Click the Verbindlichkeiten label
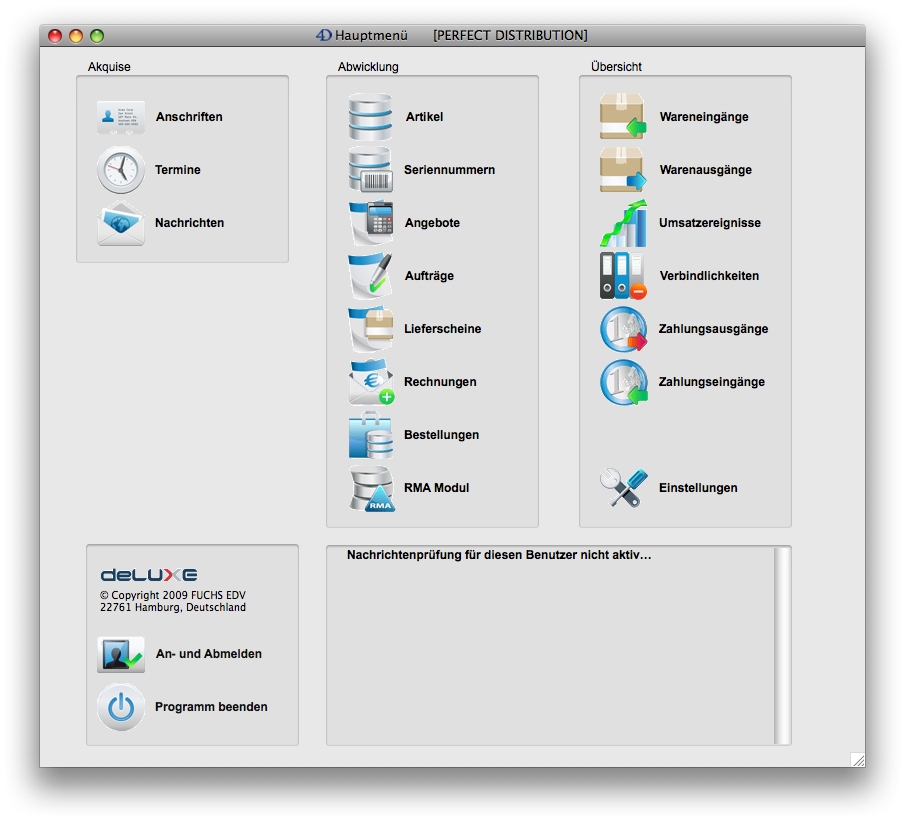 pos(708,276)
